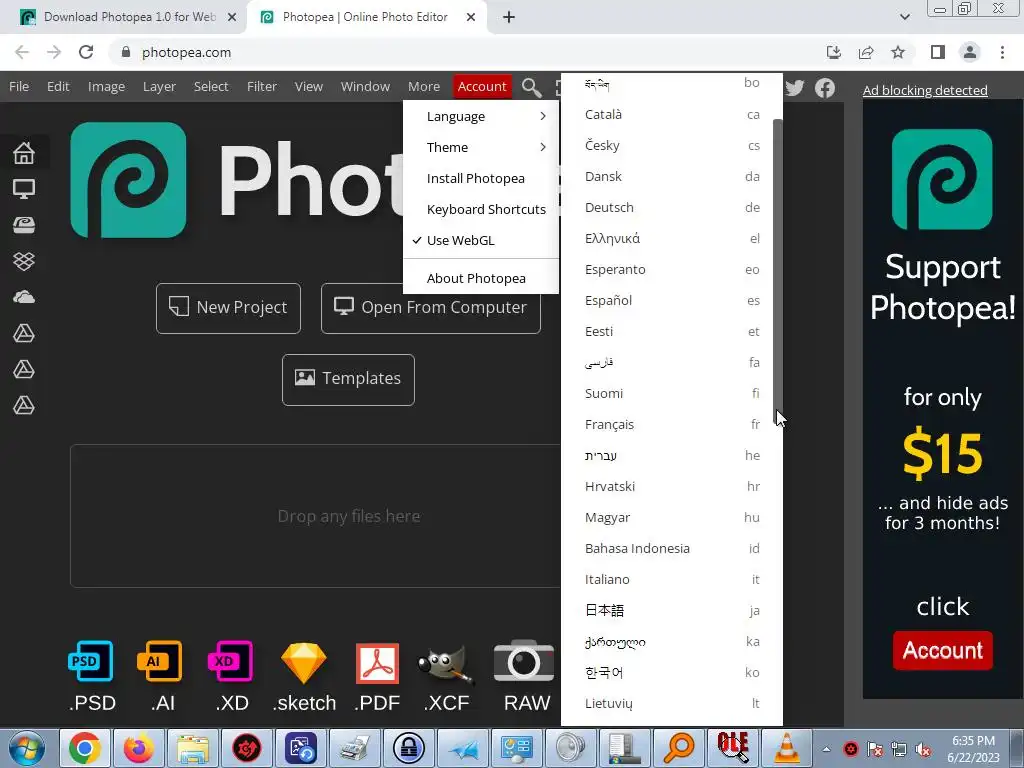Click the install app icon in address bar
Image resolution: width=1024 pixels, height=768 pixels.
(834, 52)
